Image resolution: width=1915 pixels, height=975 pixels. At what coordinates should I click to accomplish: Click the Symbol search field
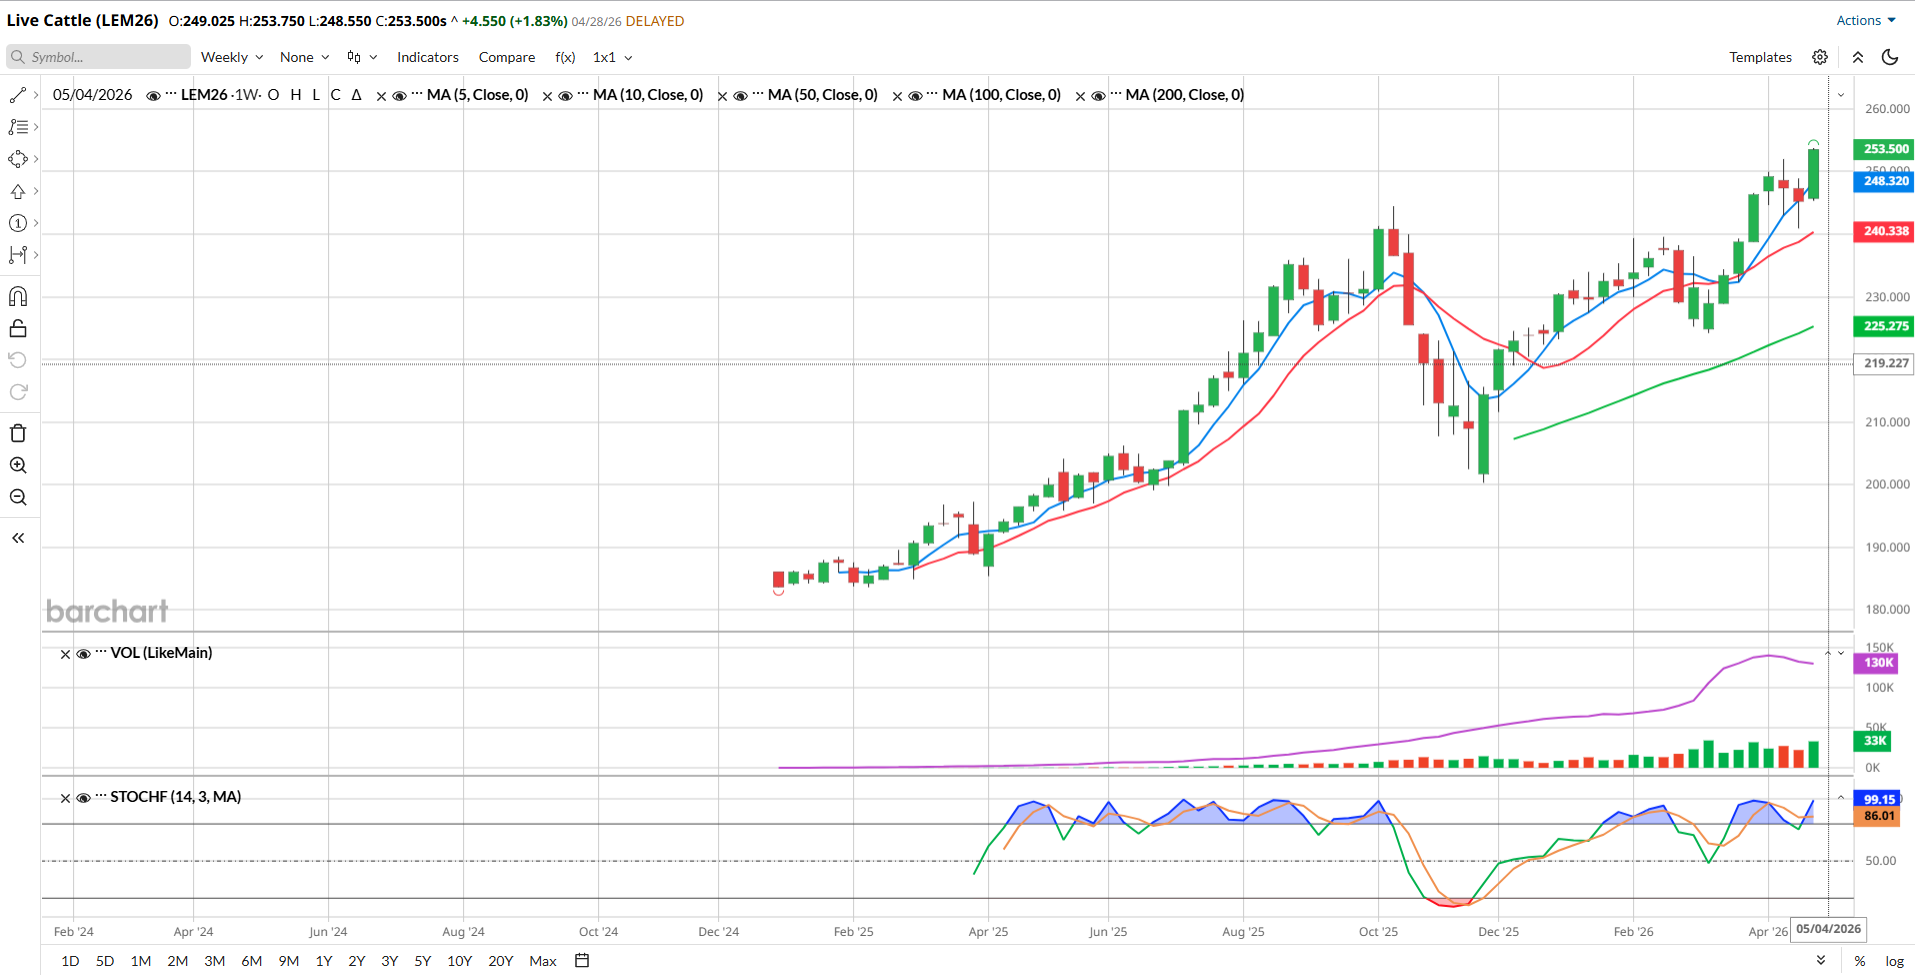[98, 57]
